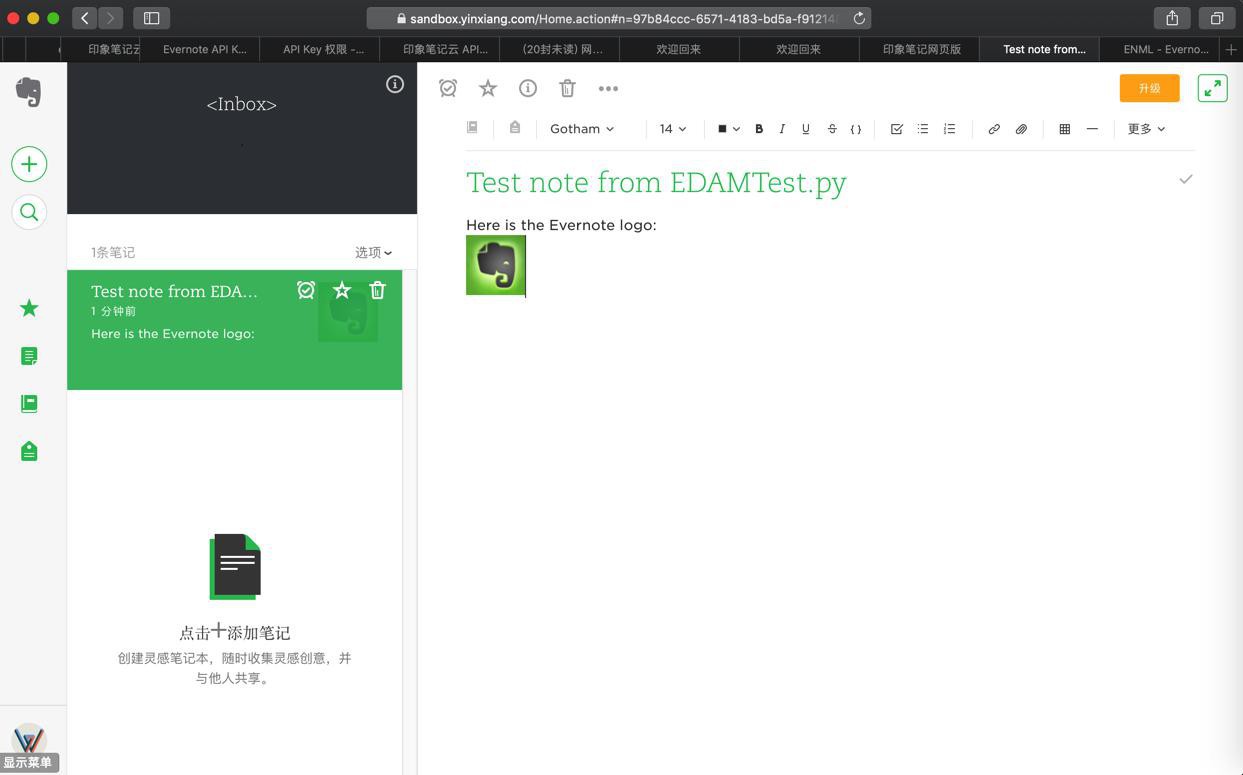Image resolution: width=1243 pixels, height=775 pixels.
Task: Open the font size 14 dropdown
Action: tap(672, 129)
